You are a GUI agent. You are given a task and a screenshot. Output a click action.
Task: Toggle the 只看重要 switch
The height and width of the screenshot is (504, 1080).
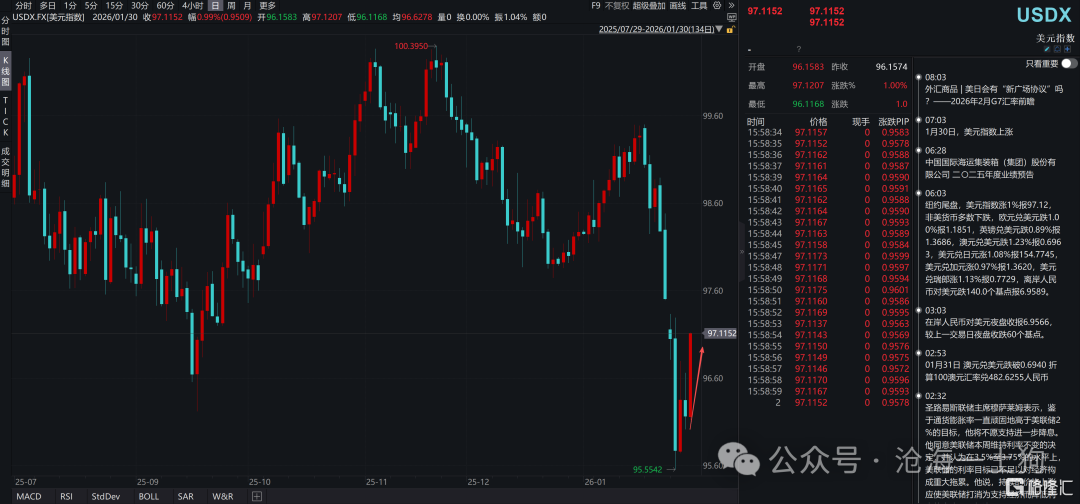click(1069, 63)
